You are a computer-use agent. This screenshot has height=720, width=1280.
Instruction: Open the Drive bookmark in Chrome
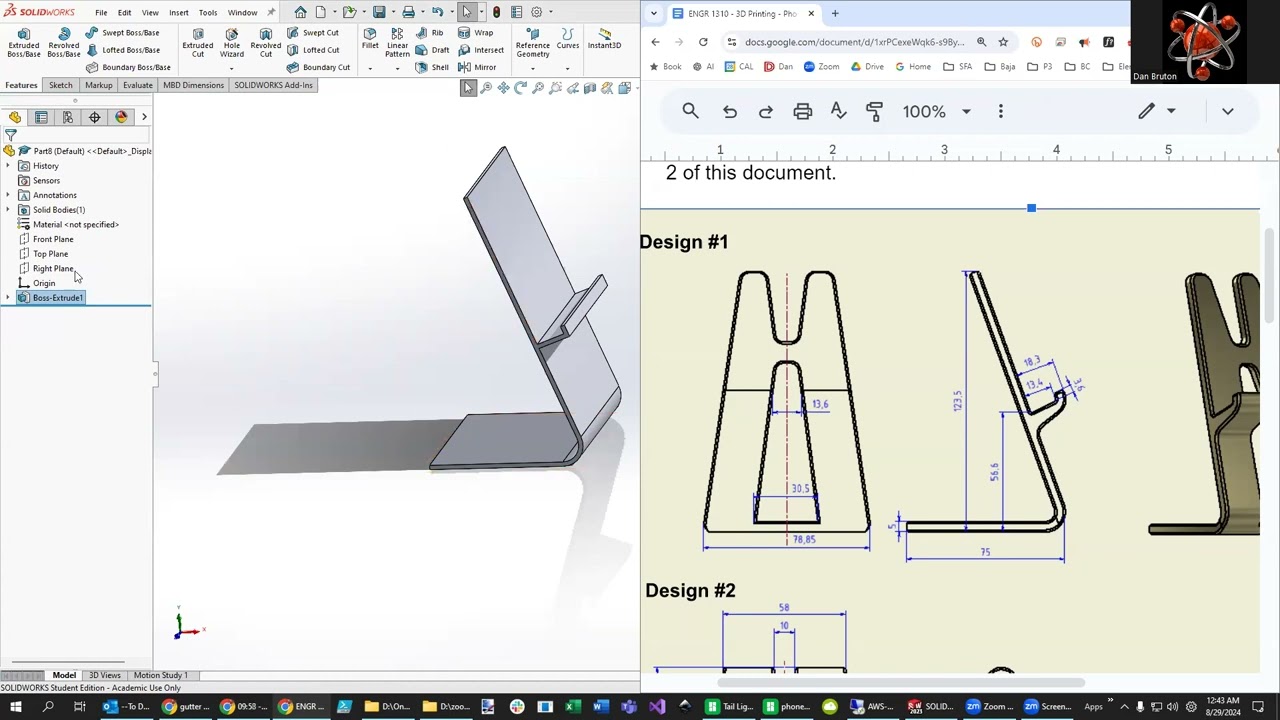[867, 67]
